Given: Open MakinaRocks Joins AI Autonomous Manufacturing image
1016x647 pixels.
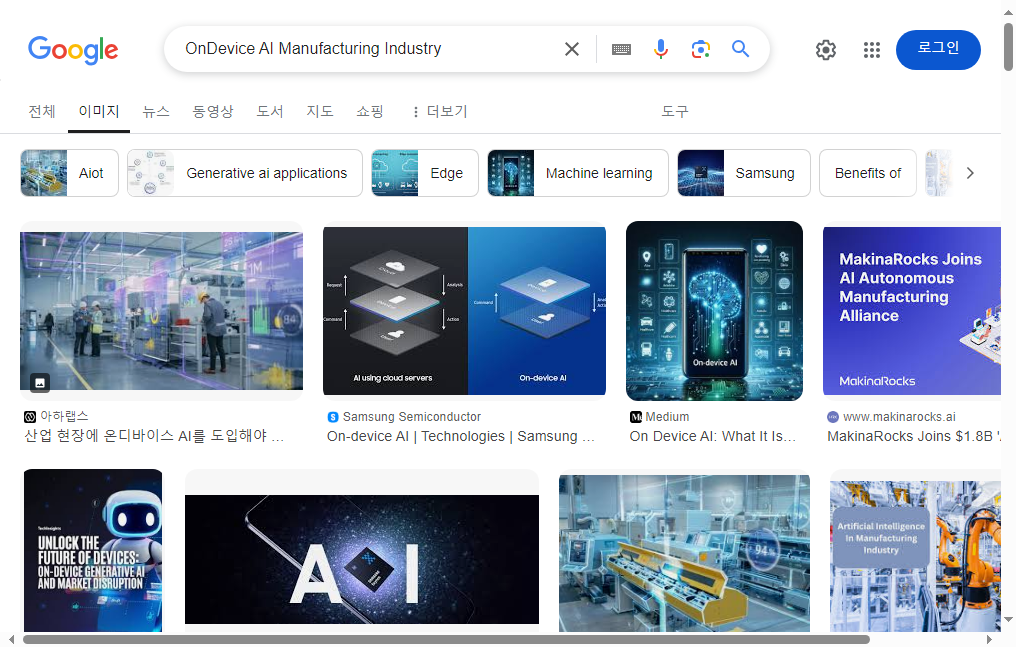Looking at the screenshot, I should (912, 311).
